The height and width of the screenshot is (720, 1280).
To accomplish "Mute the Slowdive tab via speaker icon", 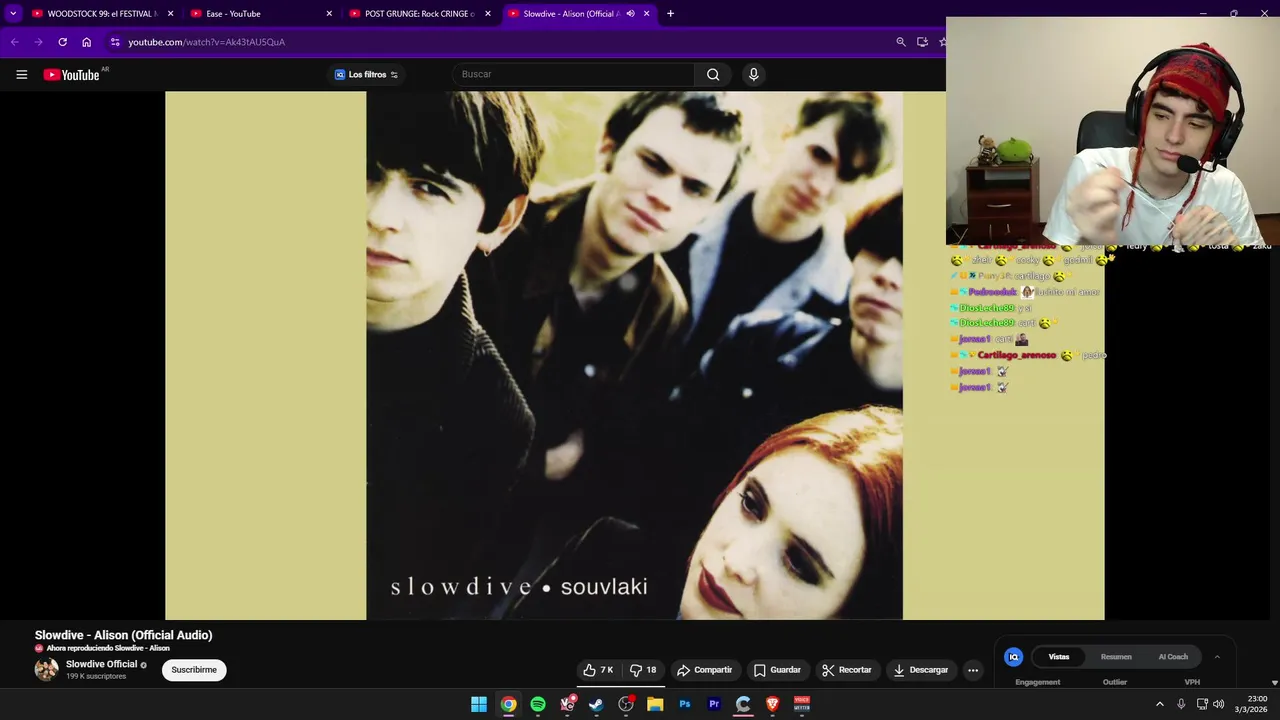I will pos(630,14).
